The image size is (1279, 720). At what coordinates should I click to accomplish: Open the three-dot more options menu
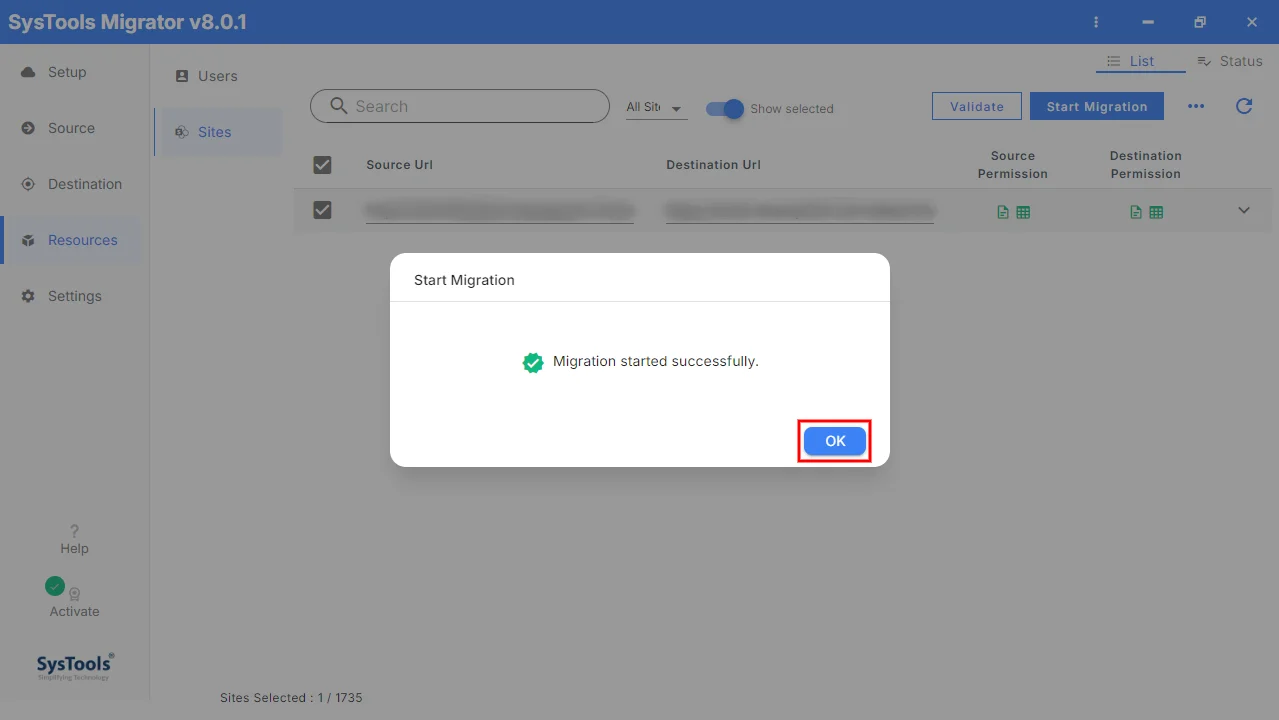[1196, 107]
